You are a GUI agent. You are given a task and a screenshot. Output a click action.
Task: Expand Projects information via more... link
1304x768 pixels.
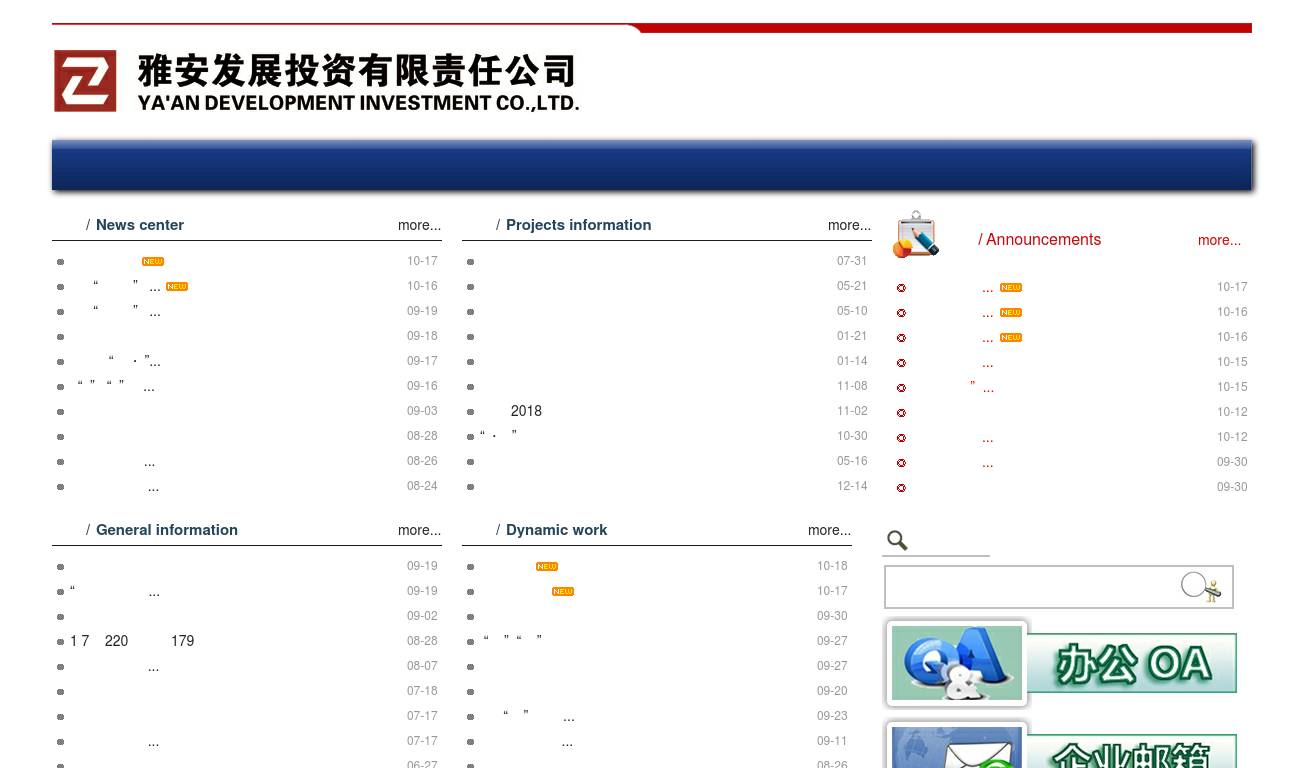pyautogui.click(x=849, y=226)
